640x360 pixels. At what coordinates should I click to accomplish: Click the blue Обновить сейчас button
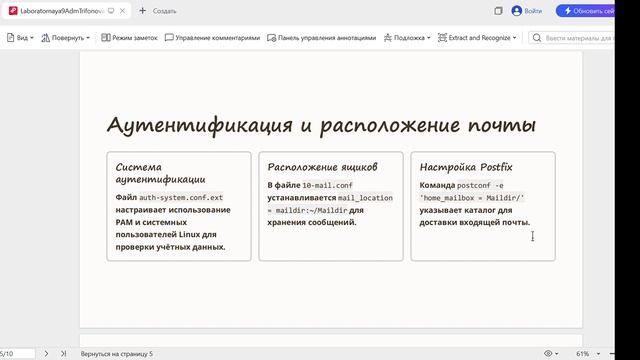586,11
